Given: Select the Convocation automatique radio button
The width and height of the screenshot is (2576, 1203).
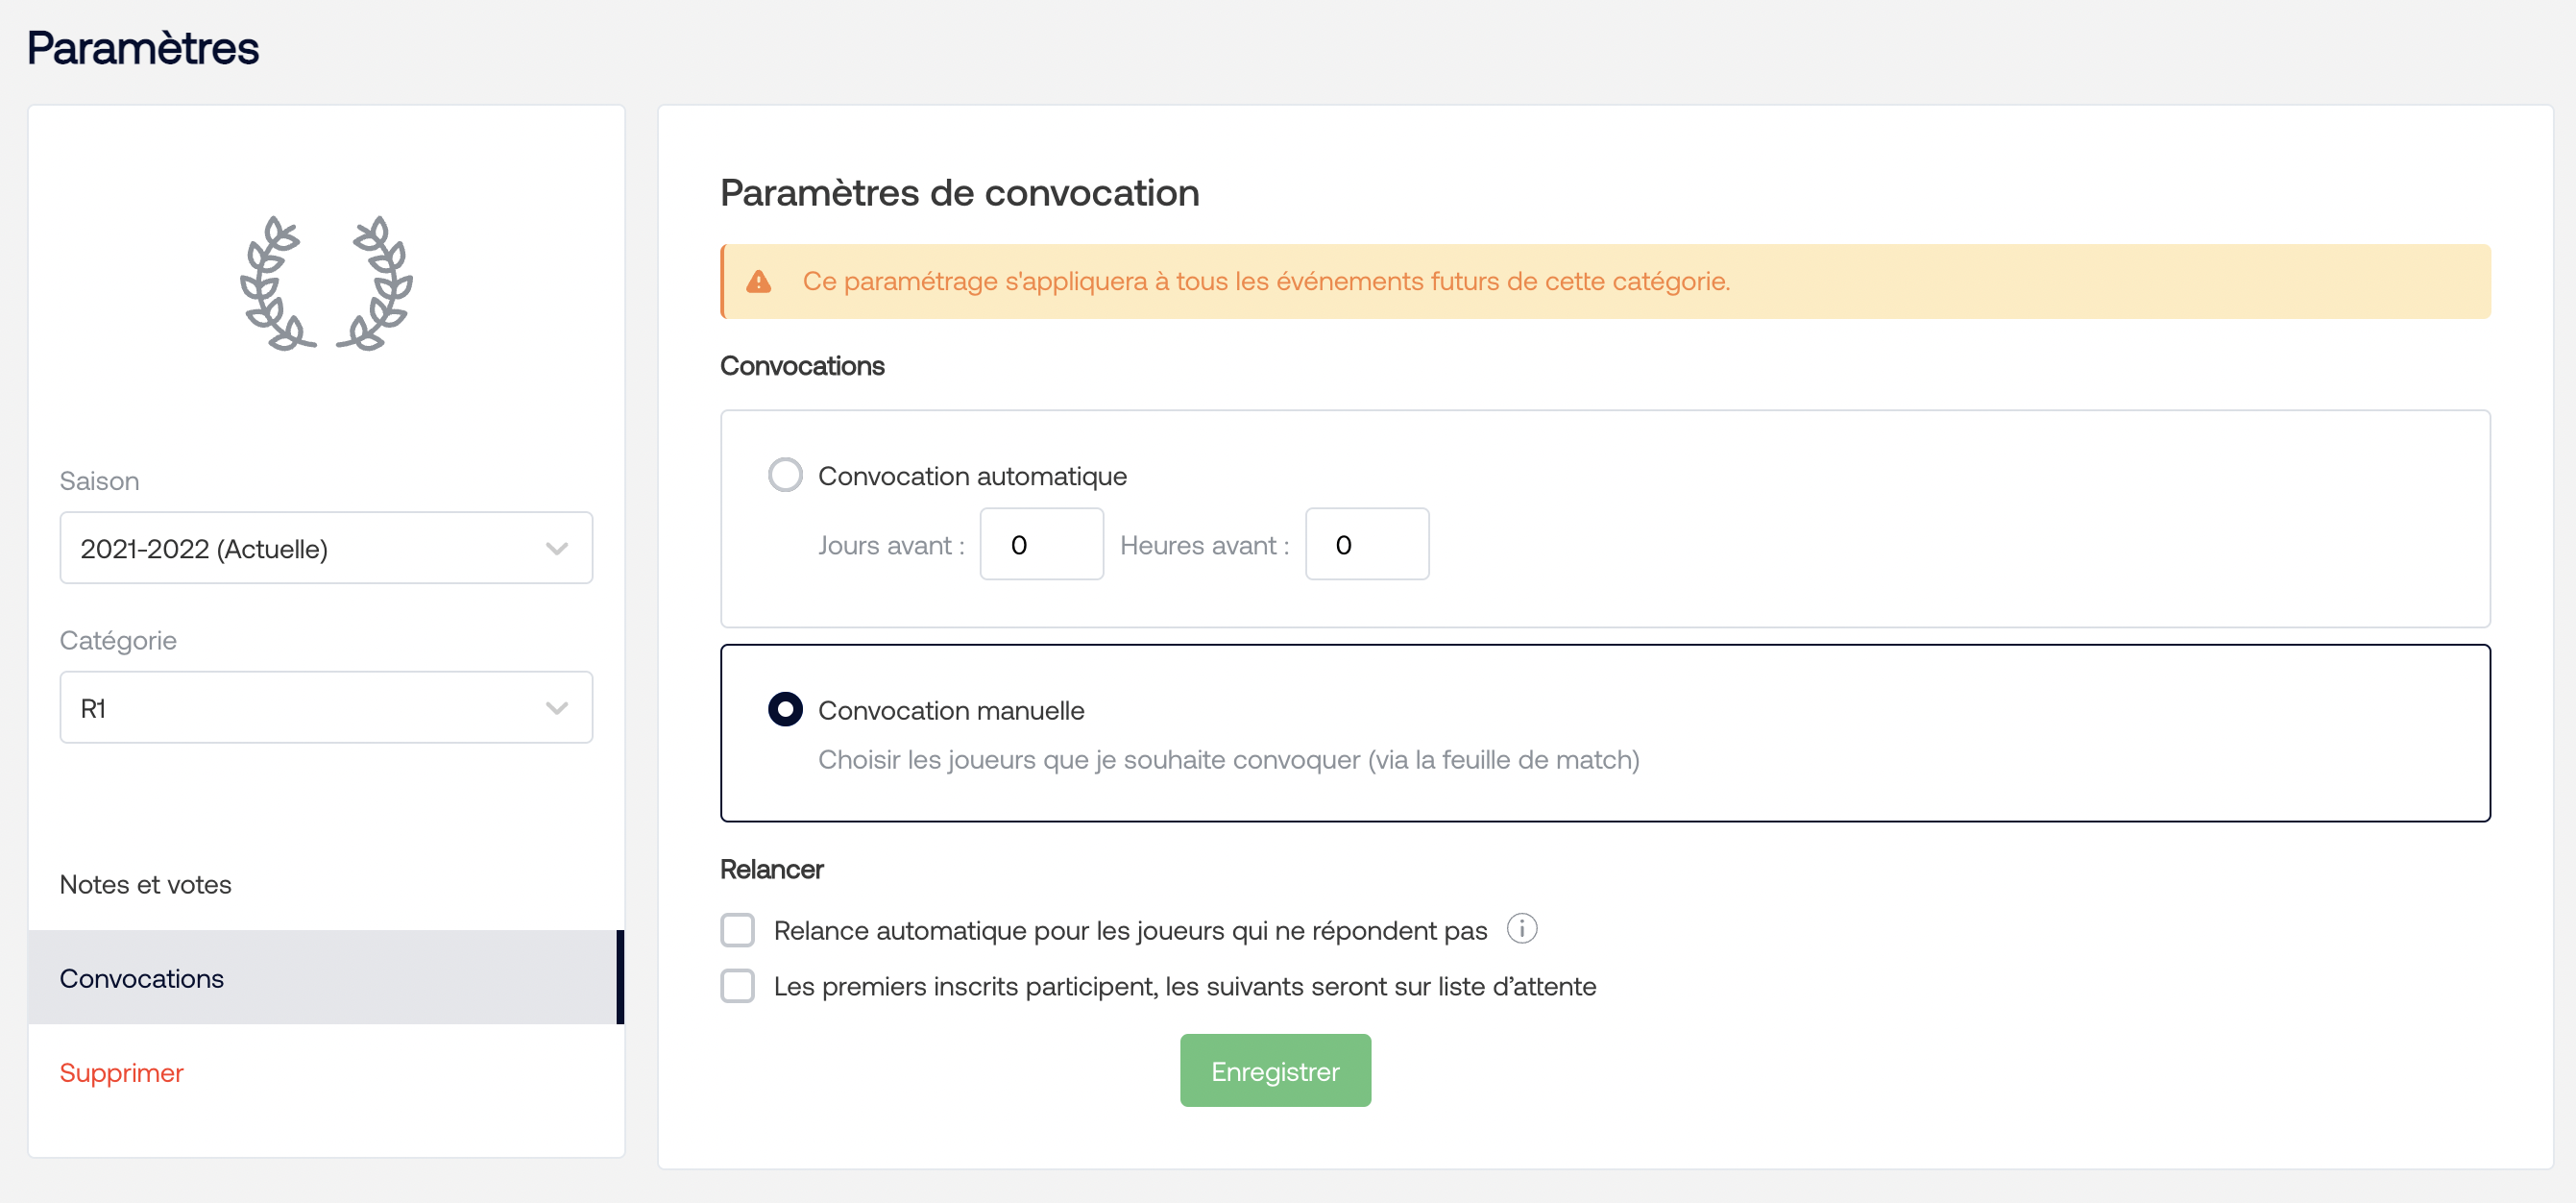Looking at the screenshot, I should (785, 475).
